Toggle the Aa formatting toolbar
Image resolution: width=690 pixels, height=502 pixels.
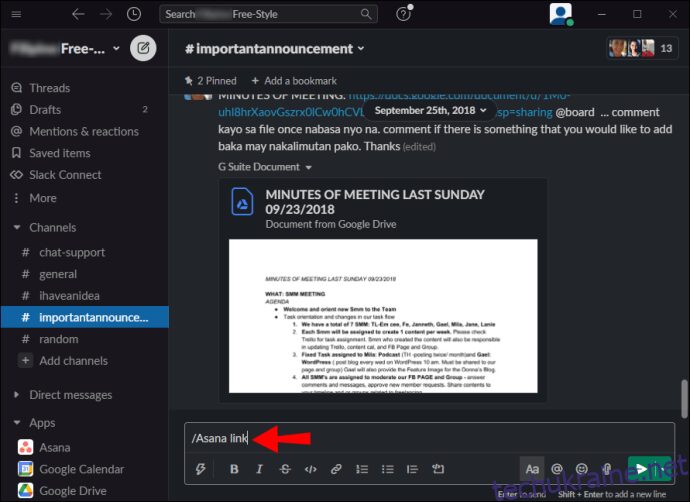(532, 469)
